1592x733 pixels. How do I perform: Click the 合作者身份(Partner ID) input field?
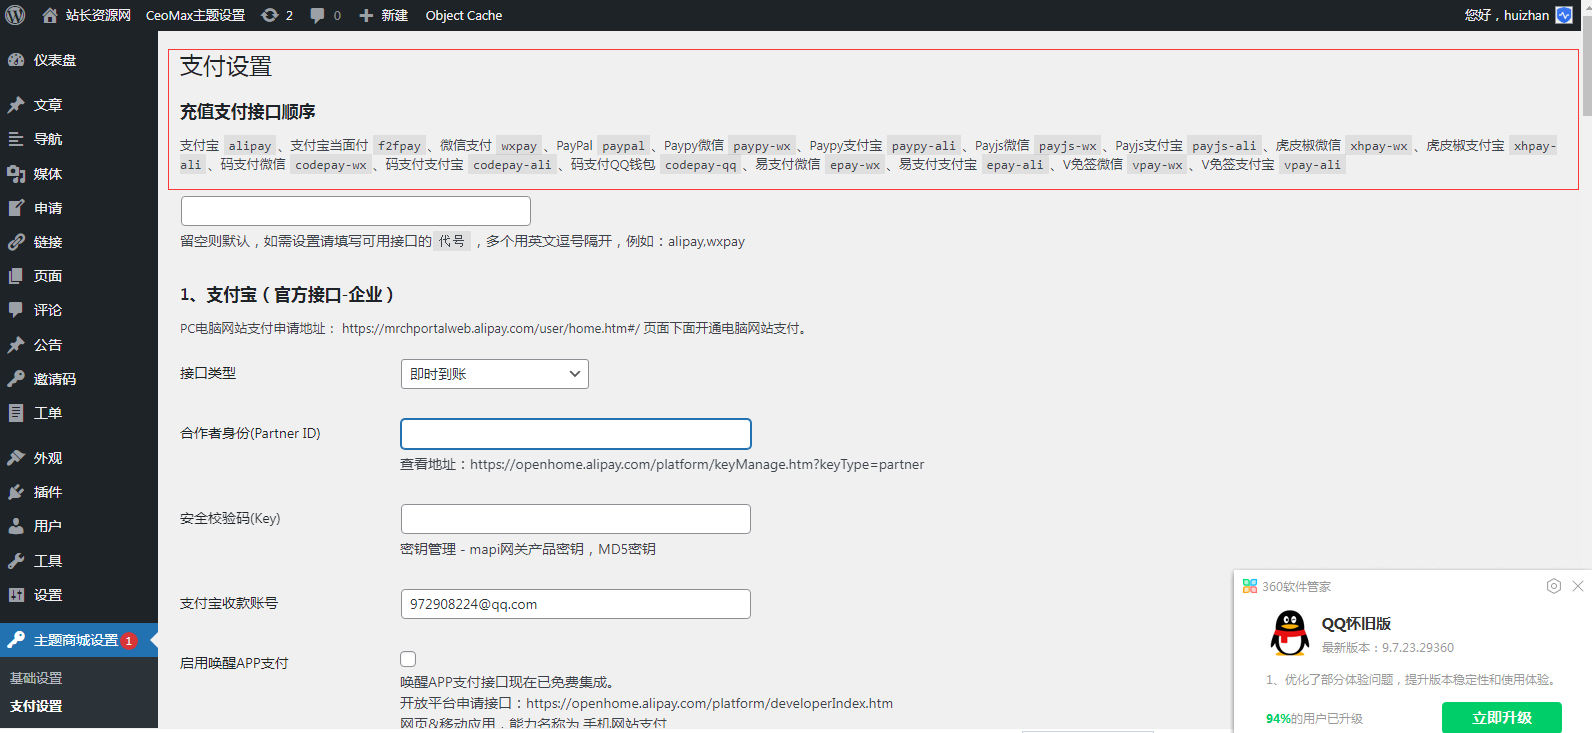[576, 434]
